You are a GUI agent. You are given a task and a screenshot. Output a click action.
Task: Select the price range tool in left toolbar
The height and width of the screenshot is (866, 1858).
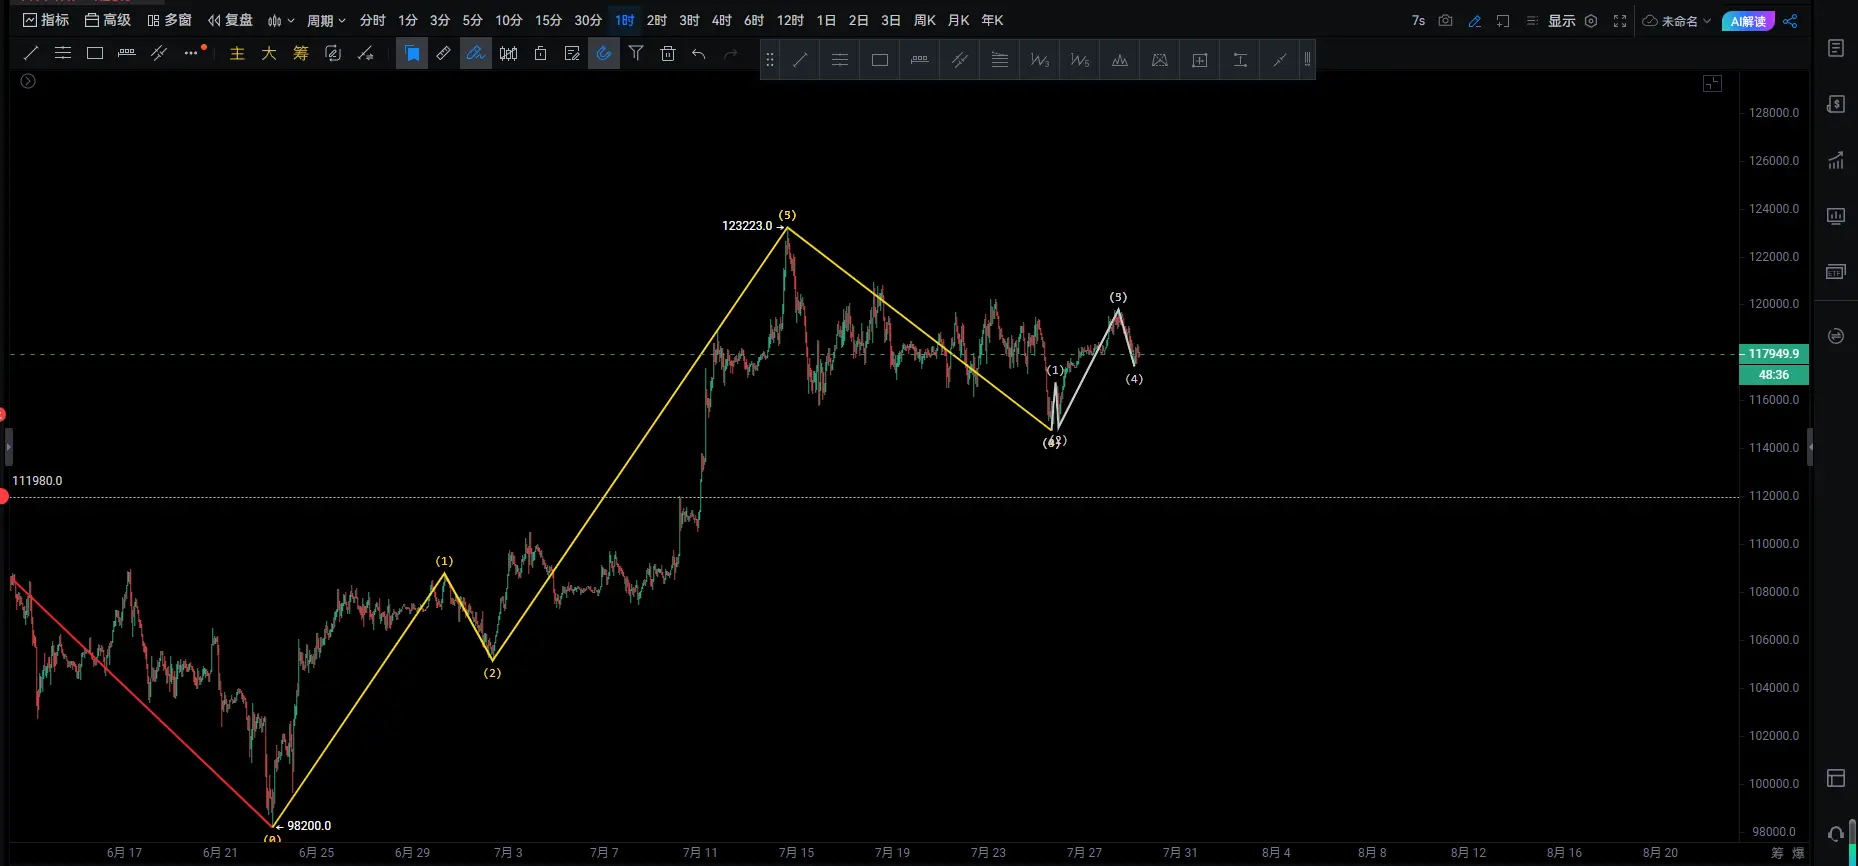coord(127,53)
